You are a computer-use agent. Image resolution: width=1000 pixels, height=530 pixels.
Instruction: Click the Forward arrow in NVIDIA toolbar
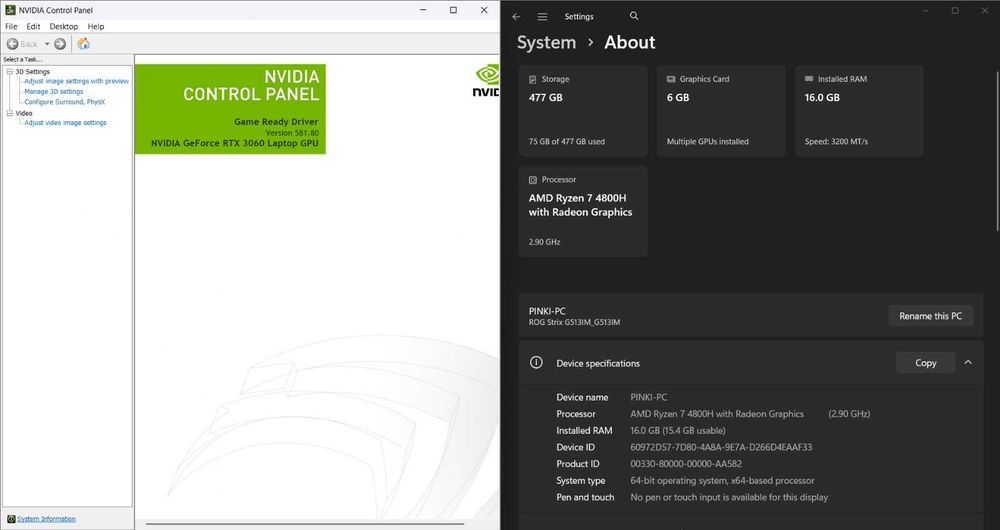point(60,44)
